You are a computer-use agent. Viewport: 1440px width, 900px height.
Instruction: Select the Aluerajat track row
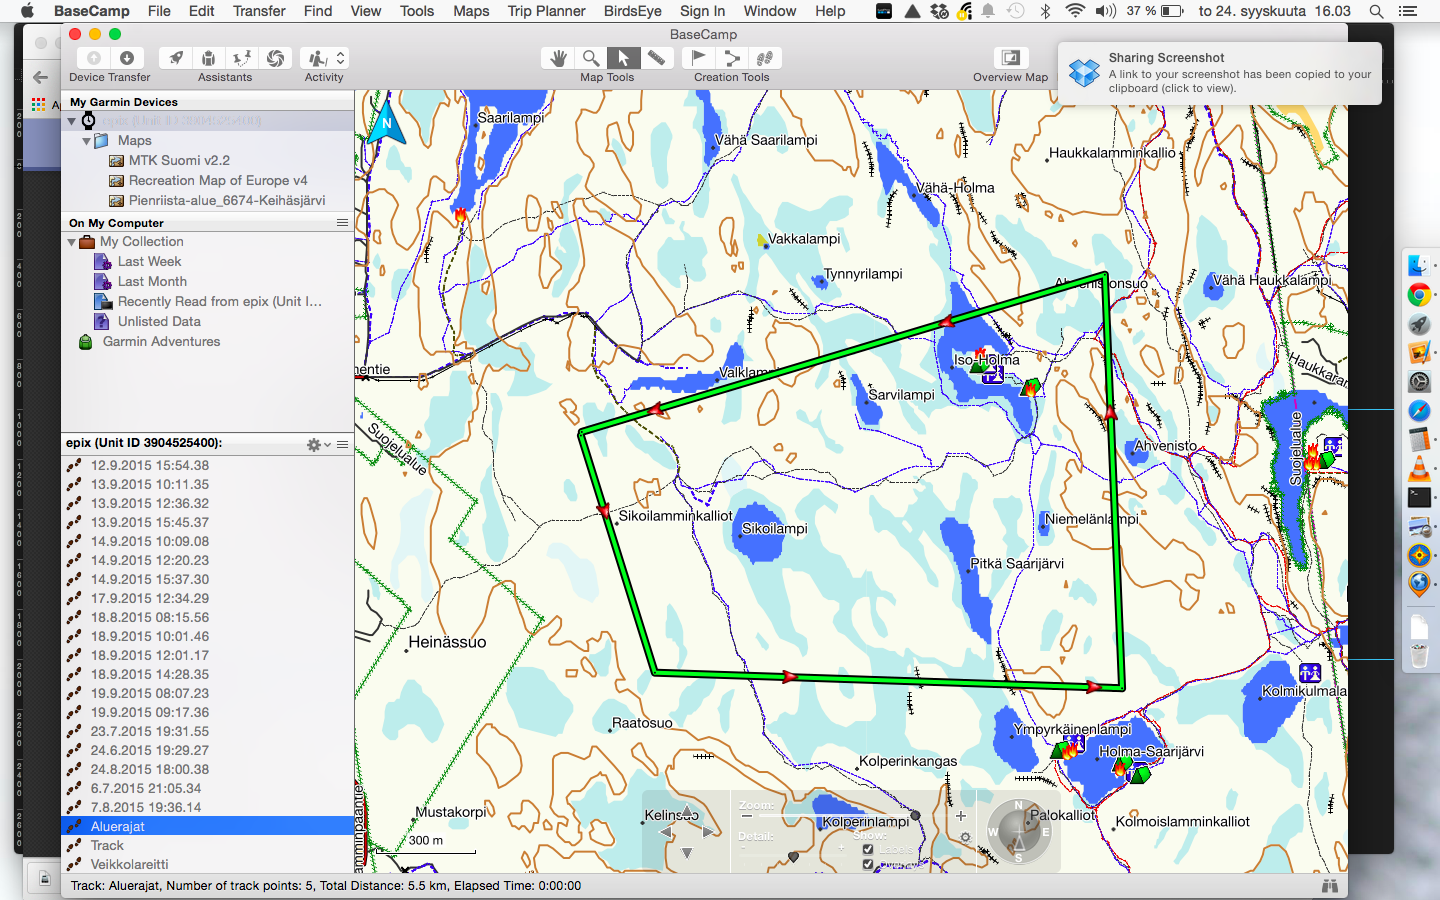(x=207, y=826)
